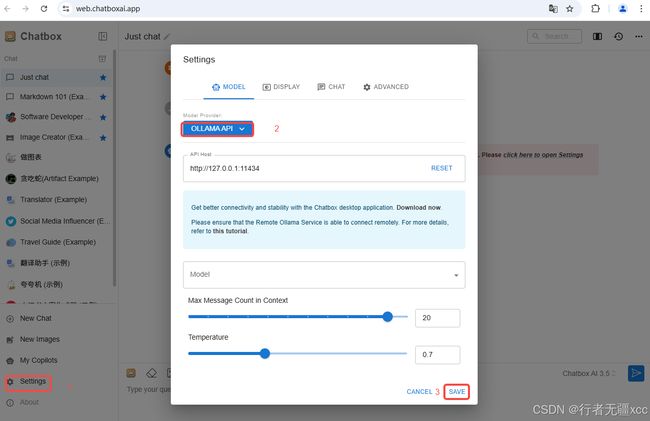The height and width of the screenshot is (421, 650).
Task: Unstar the Just chat conversation
Action: [103, 77]
